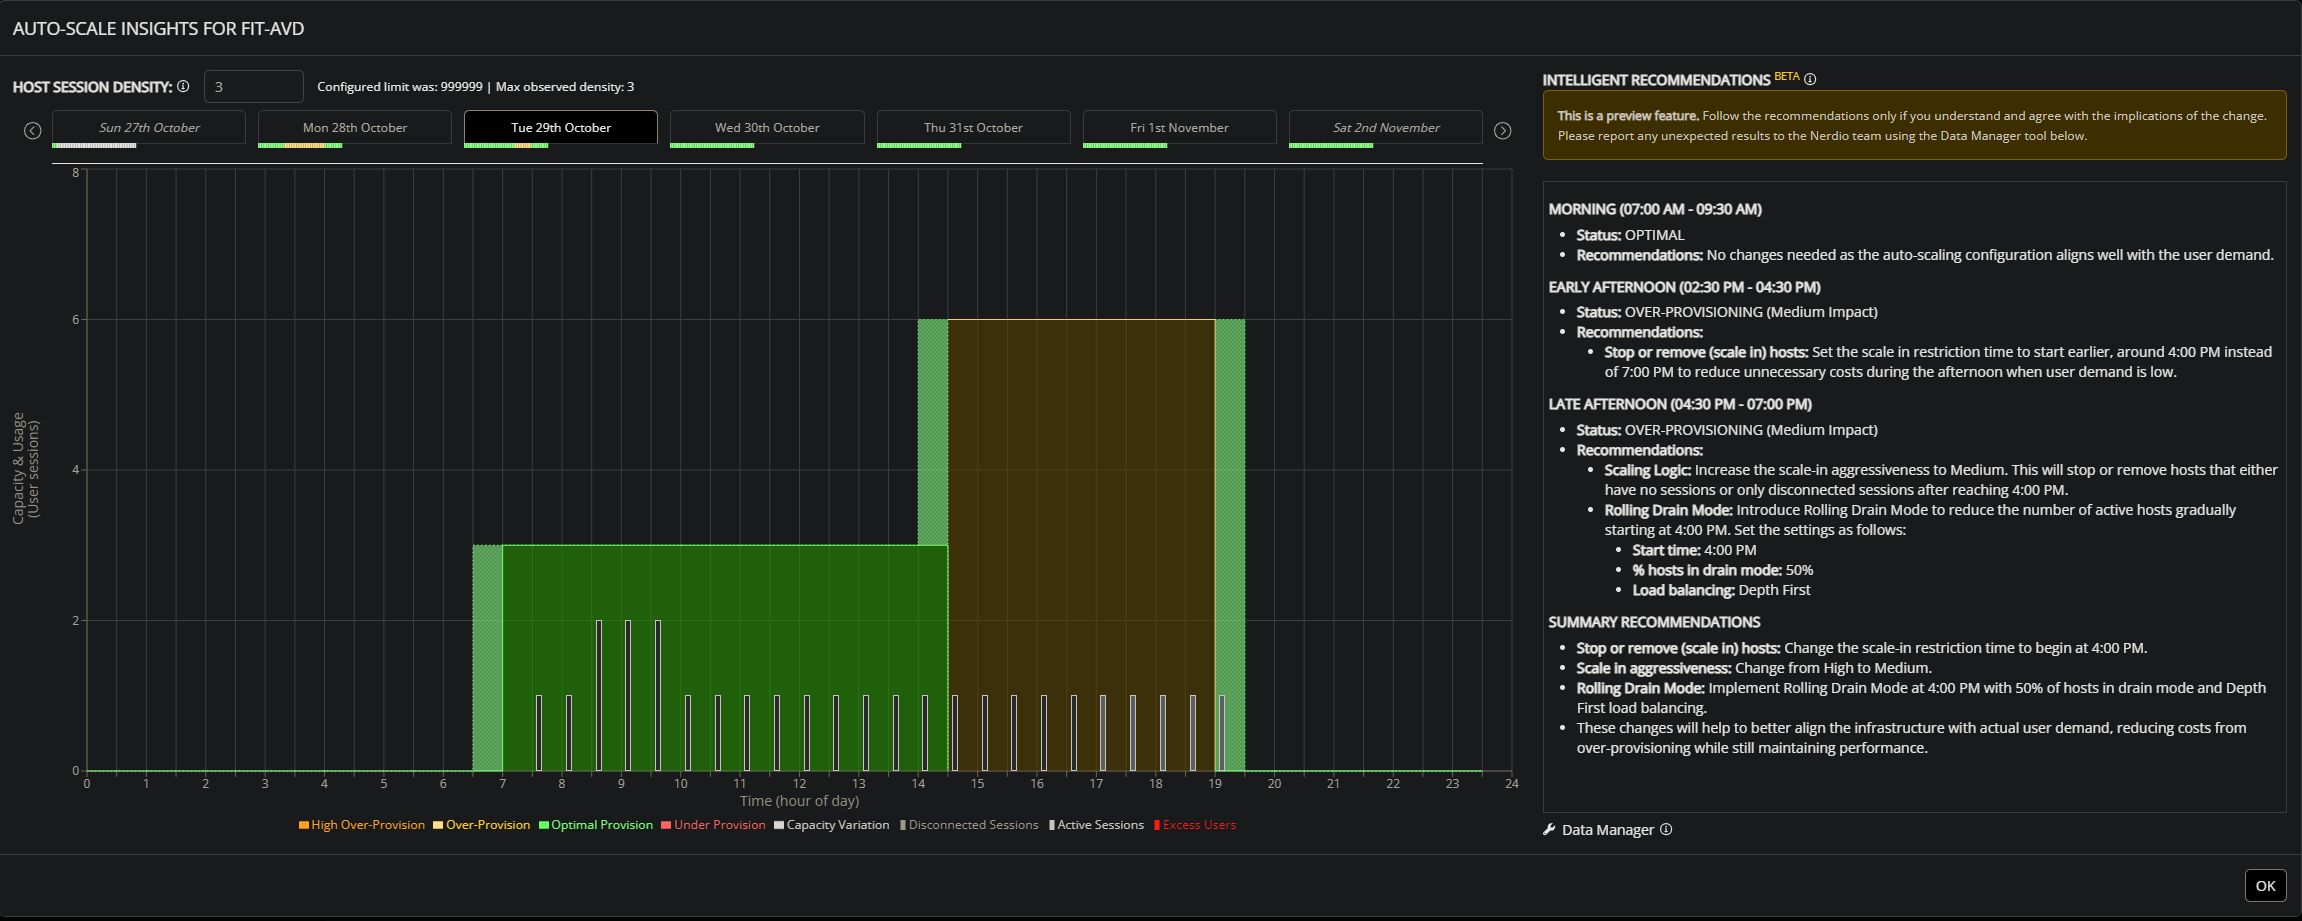The image size is (2302, 921).
Task: Click the Data Manager wrench icon
Action: [1549, 829]
